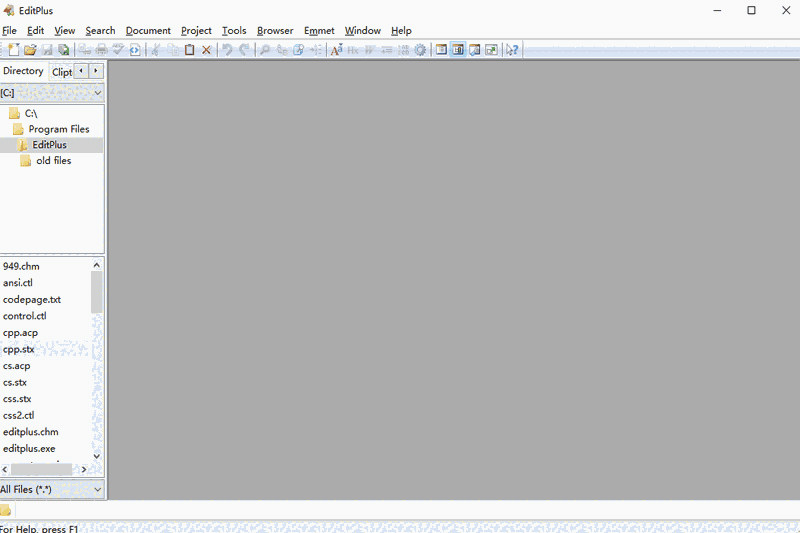Open the File menu
The width and height of the screenshot is (800, 533).
coord(9,31)
